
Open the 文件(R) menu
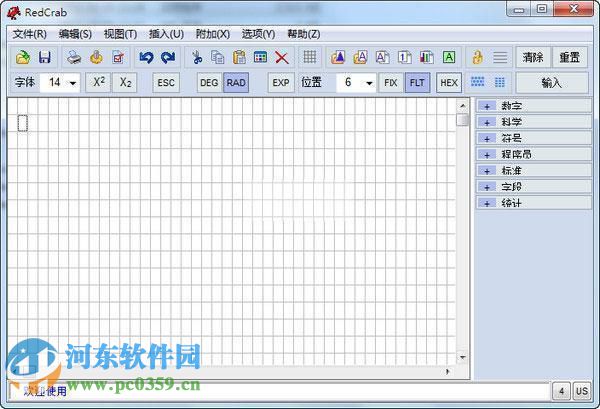(29, 34)
